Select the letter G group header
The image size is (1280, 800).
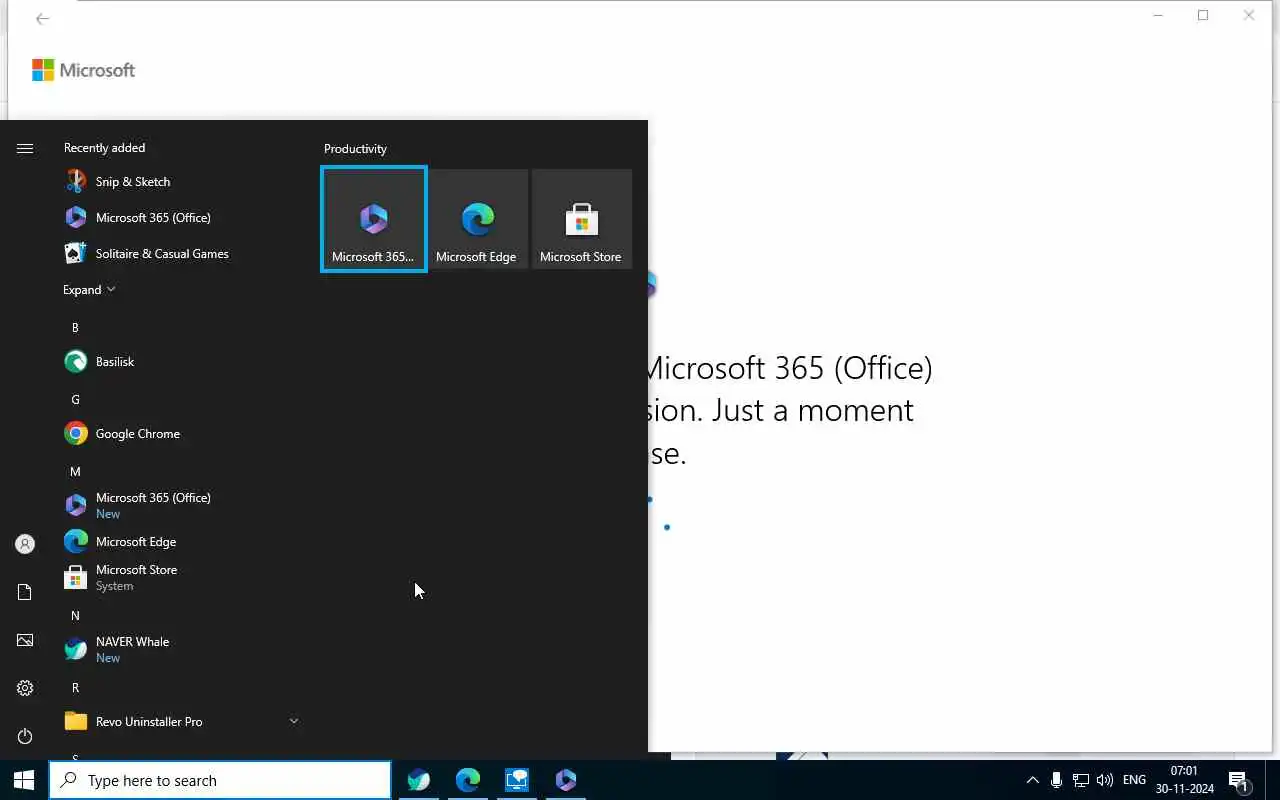75,400
